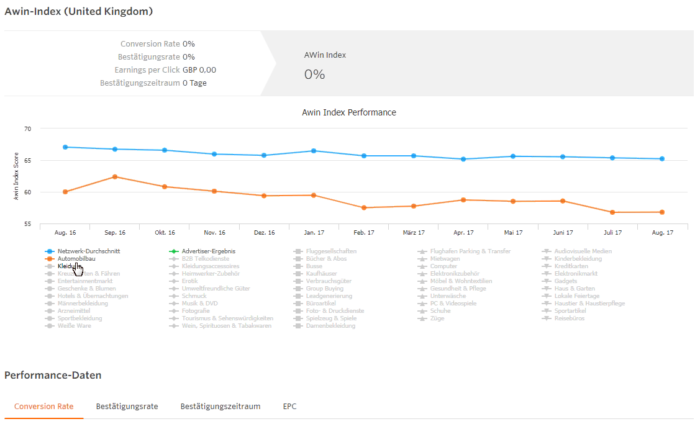
Task: Toggle the Automobilbau legend series
Action: click(x=71, y=259)
